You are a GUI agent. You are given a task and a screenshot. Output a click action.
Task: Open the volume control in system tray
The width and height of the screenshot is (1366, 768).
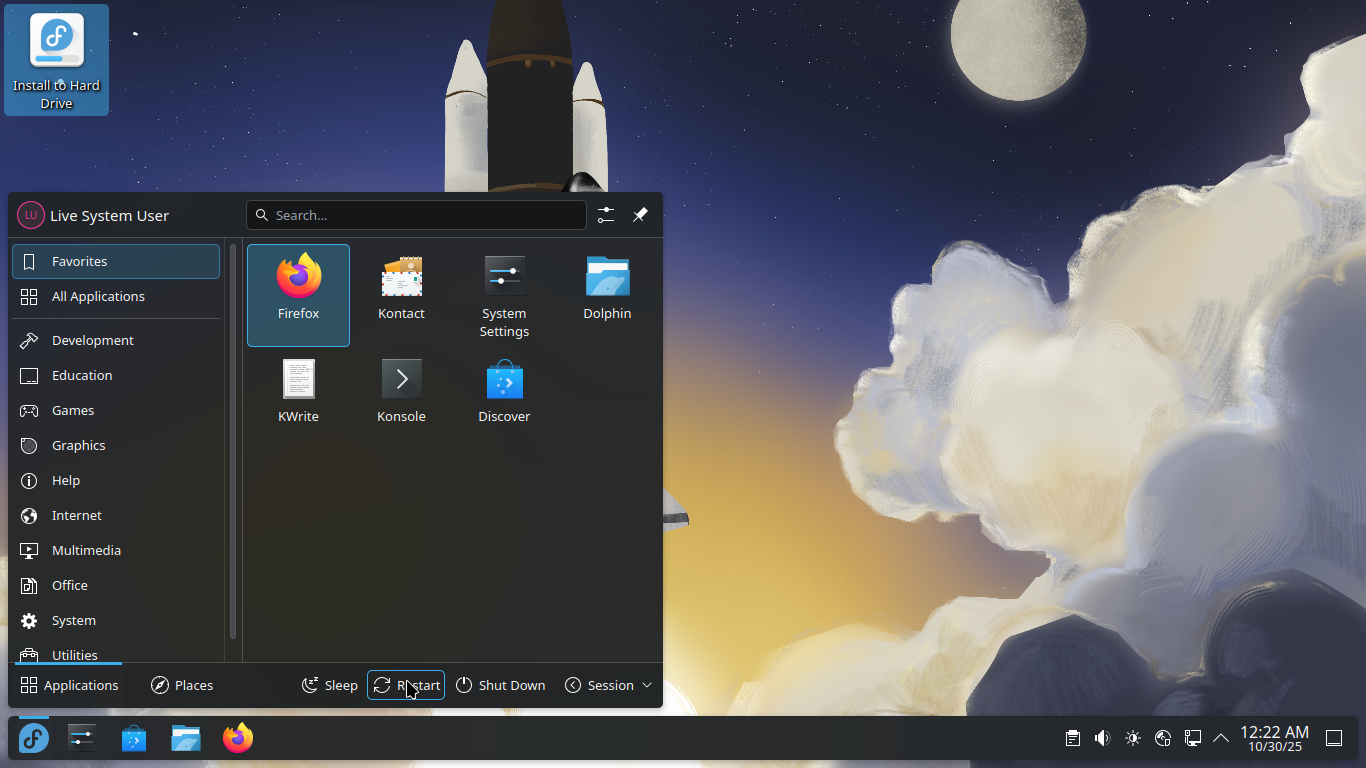coord(1102,738)
